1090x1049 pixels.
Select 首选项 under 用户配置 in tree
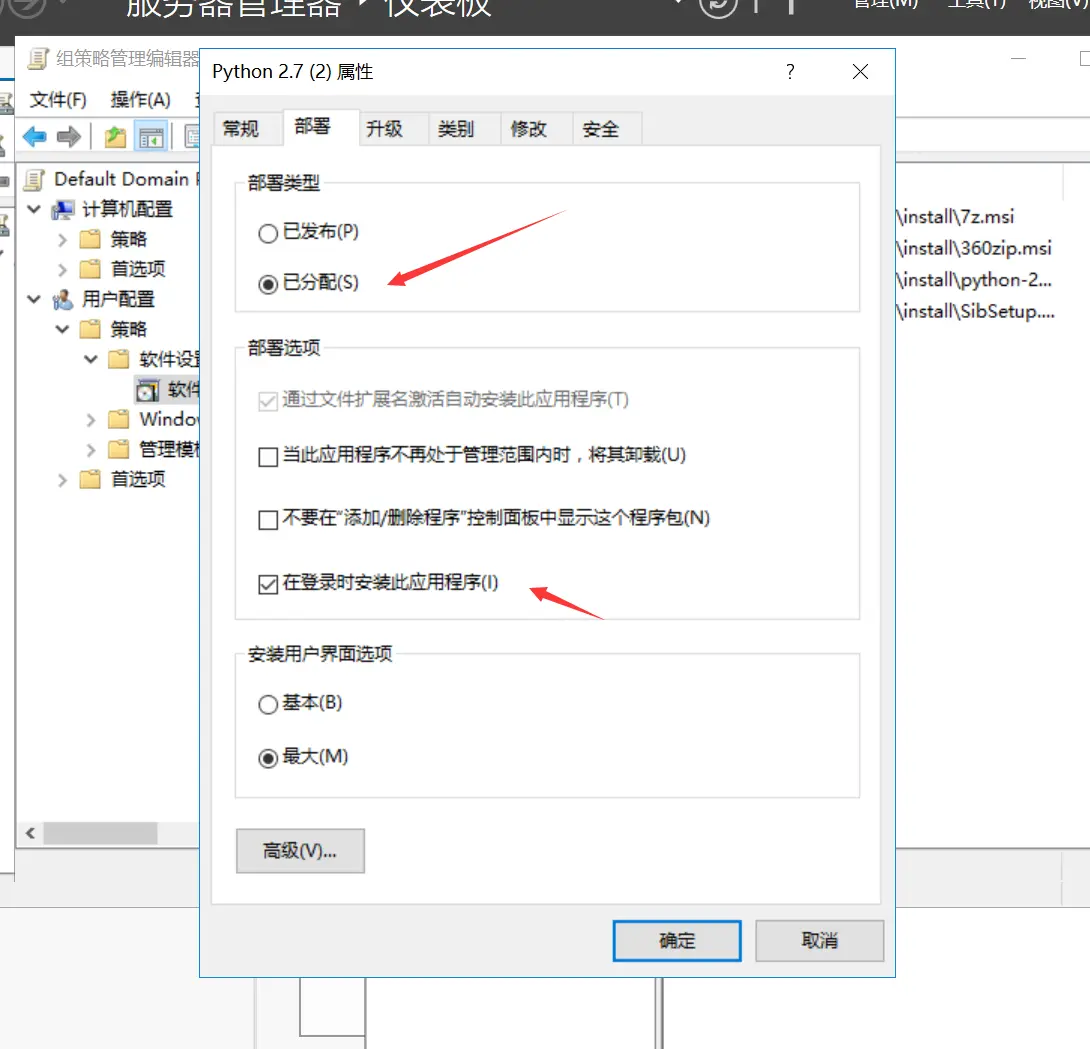138,480
